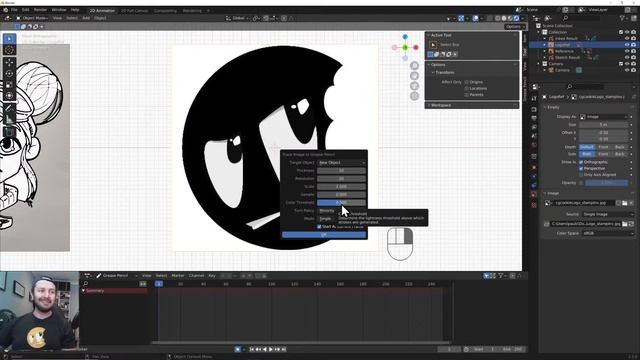Select the Transform tool in left toolbar

pyautogui.click(x=9, y=96)
